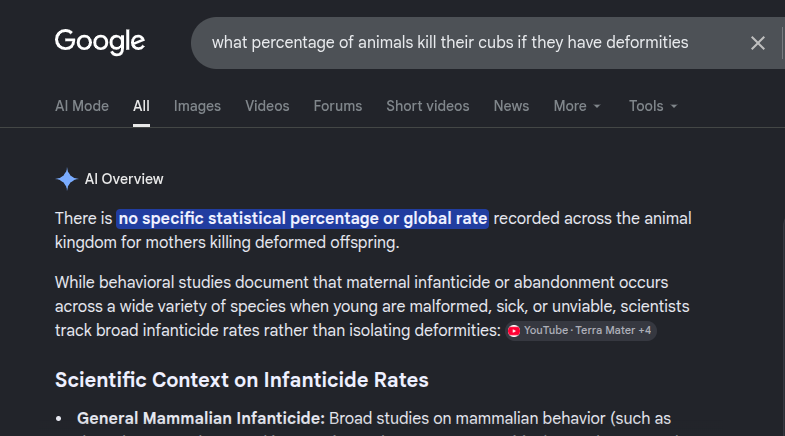The width and height of the screenshot is (785, 436).
Task: Click the AI Overview sparkle icon
Action: pos(67,179)
